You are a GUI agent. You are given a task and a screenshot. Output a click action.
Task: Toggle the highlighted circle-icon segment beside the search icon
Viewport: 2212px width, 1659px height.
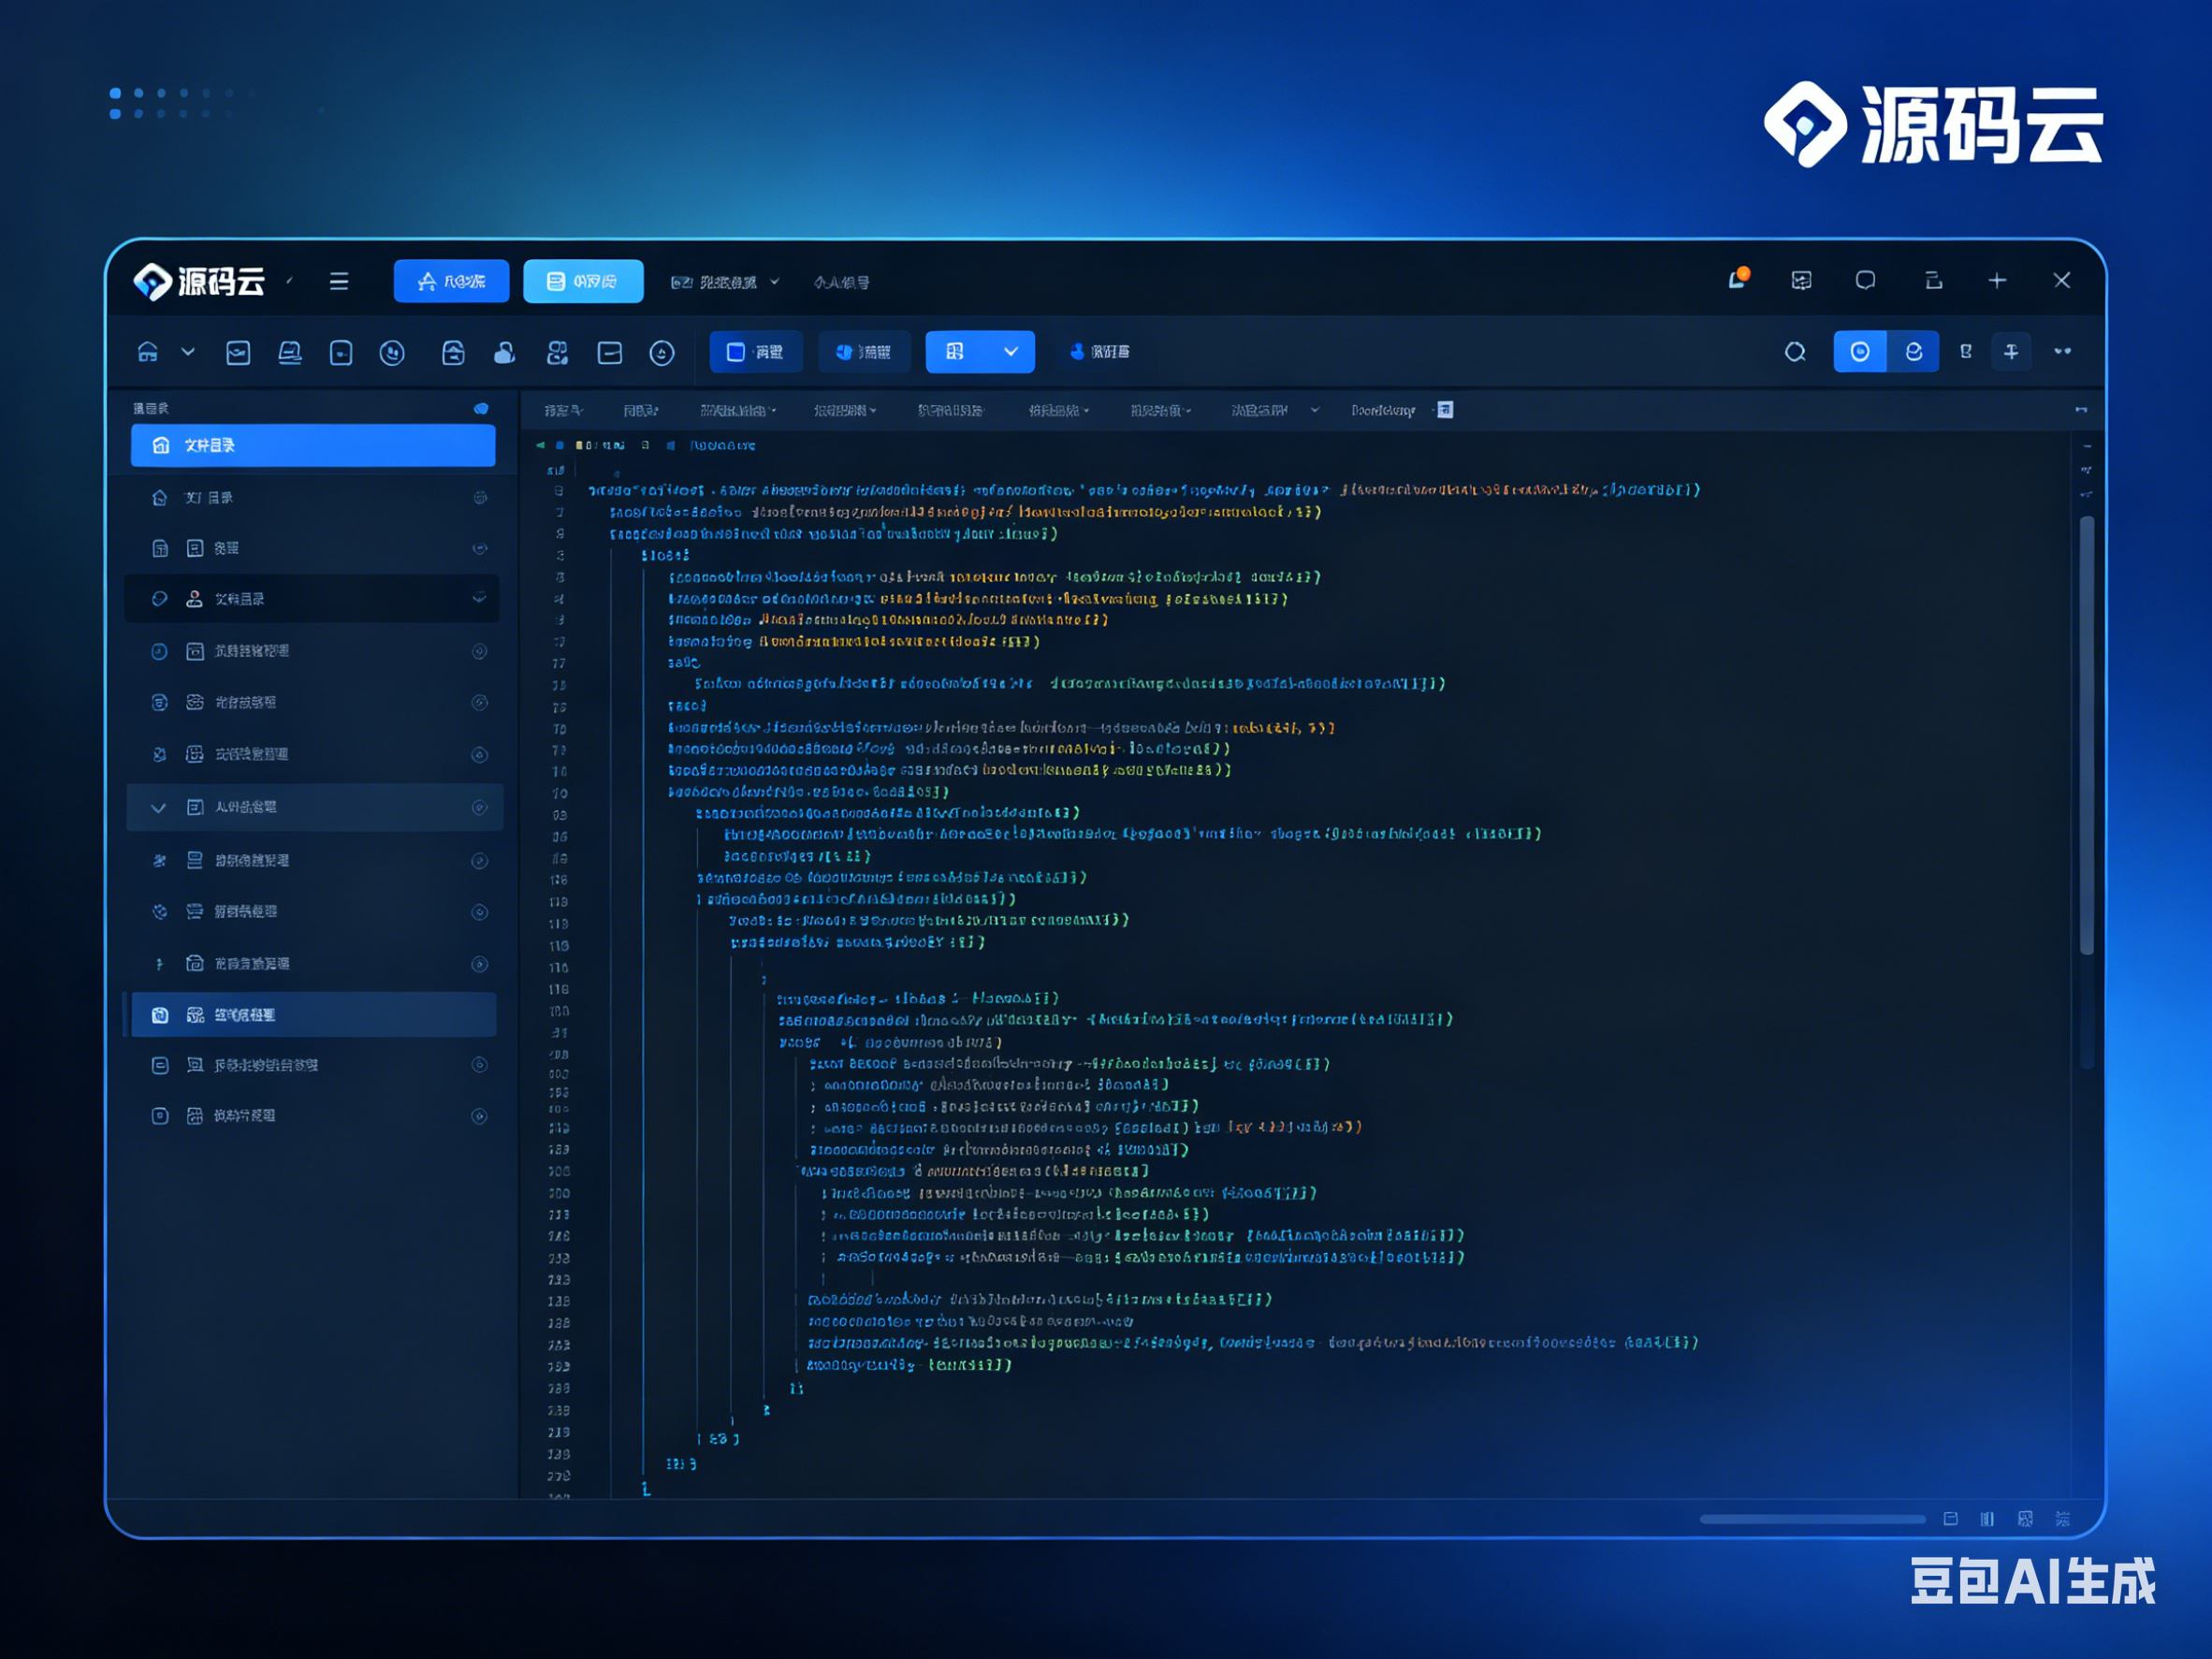tap(1860, 352)
